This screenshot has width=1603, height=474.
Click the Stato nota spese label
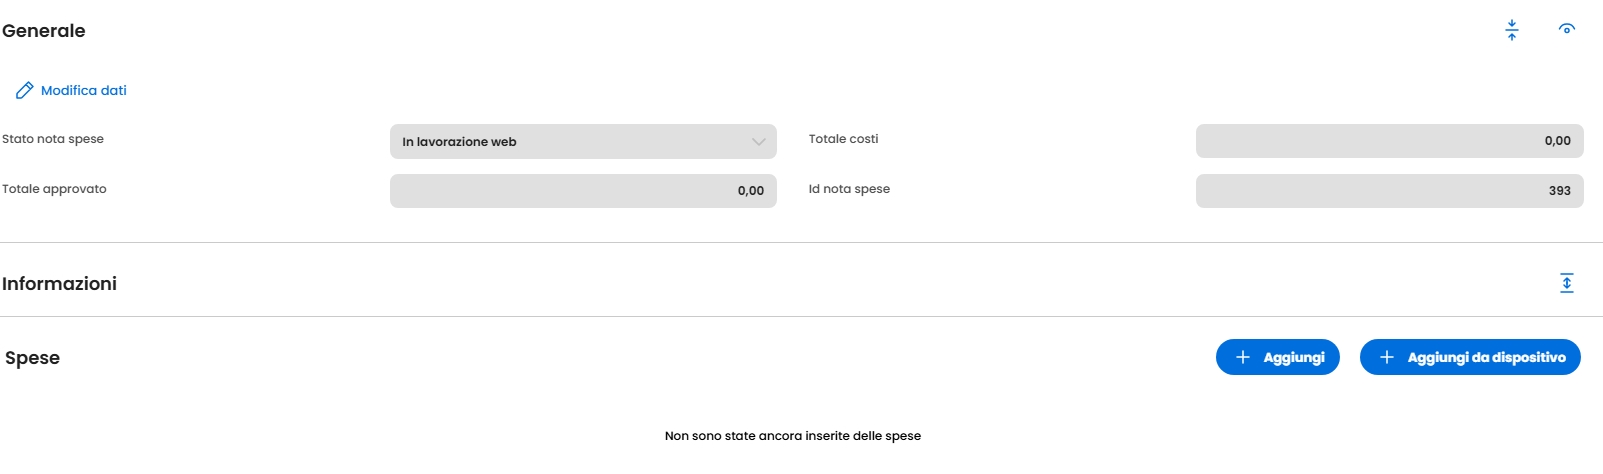point(53,139)
